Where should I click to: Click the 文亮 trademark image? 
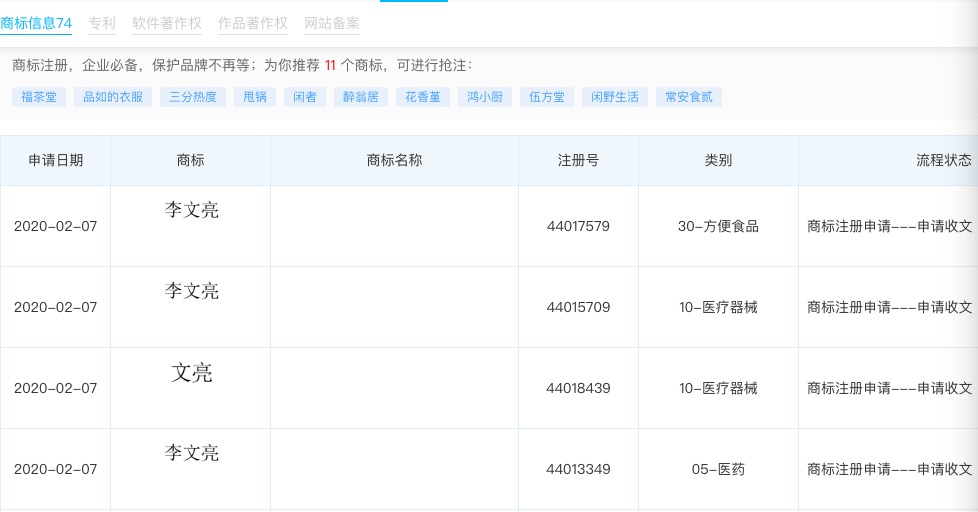(192, 373)
